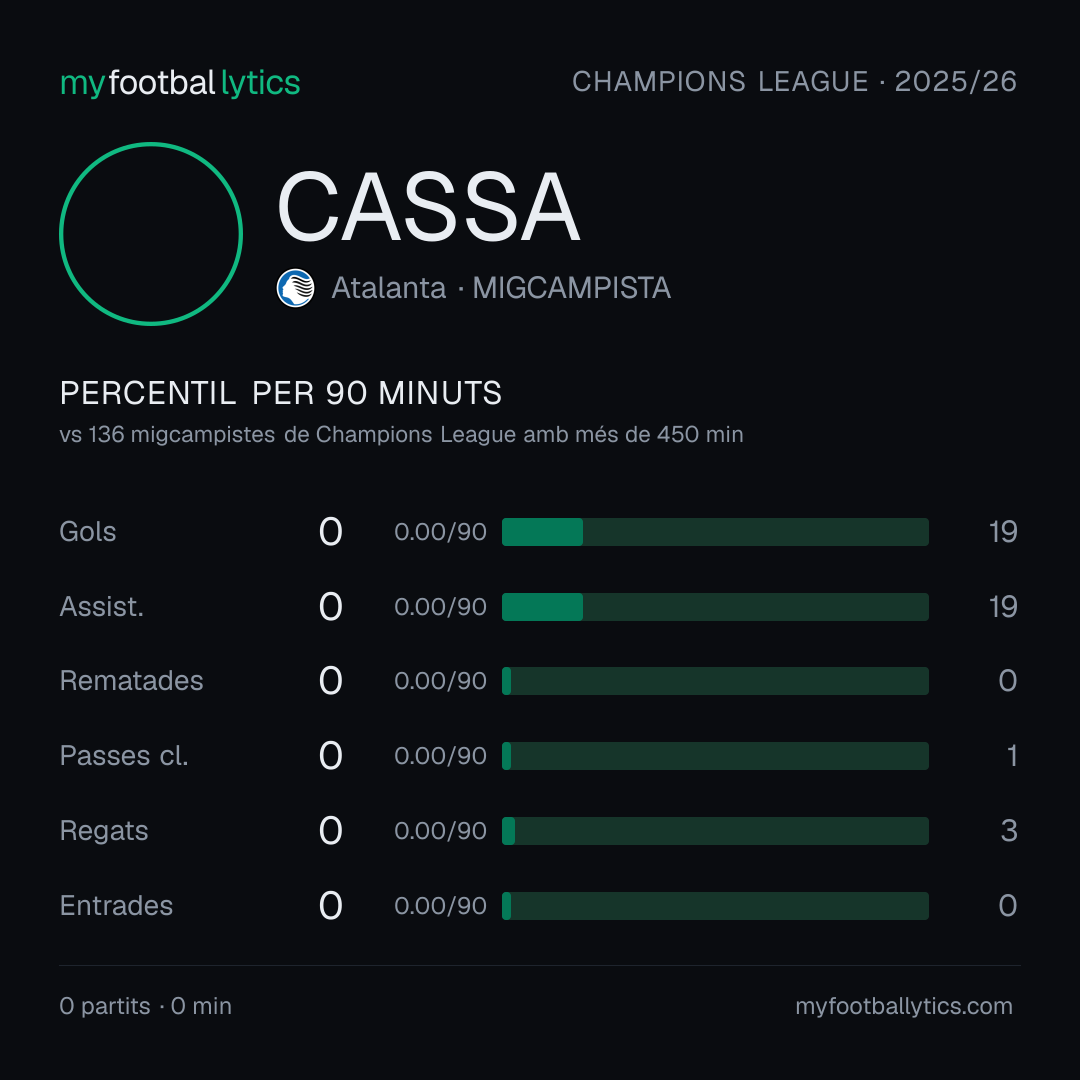Click the myfootballytics logo
The width and height of the screenshot is (1080, 1080).
point(180,83)
